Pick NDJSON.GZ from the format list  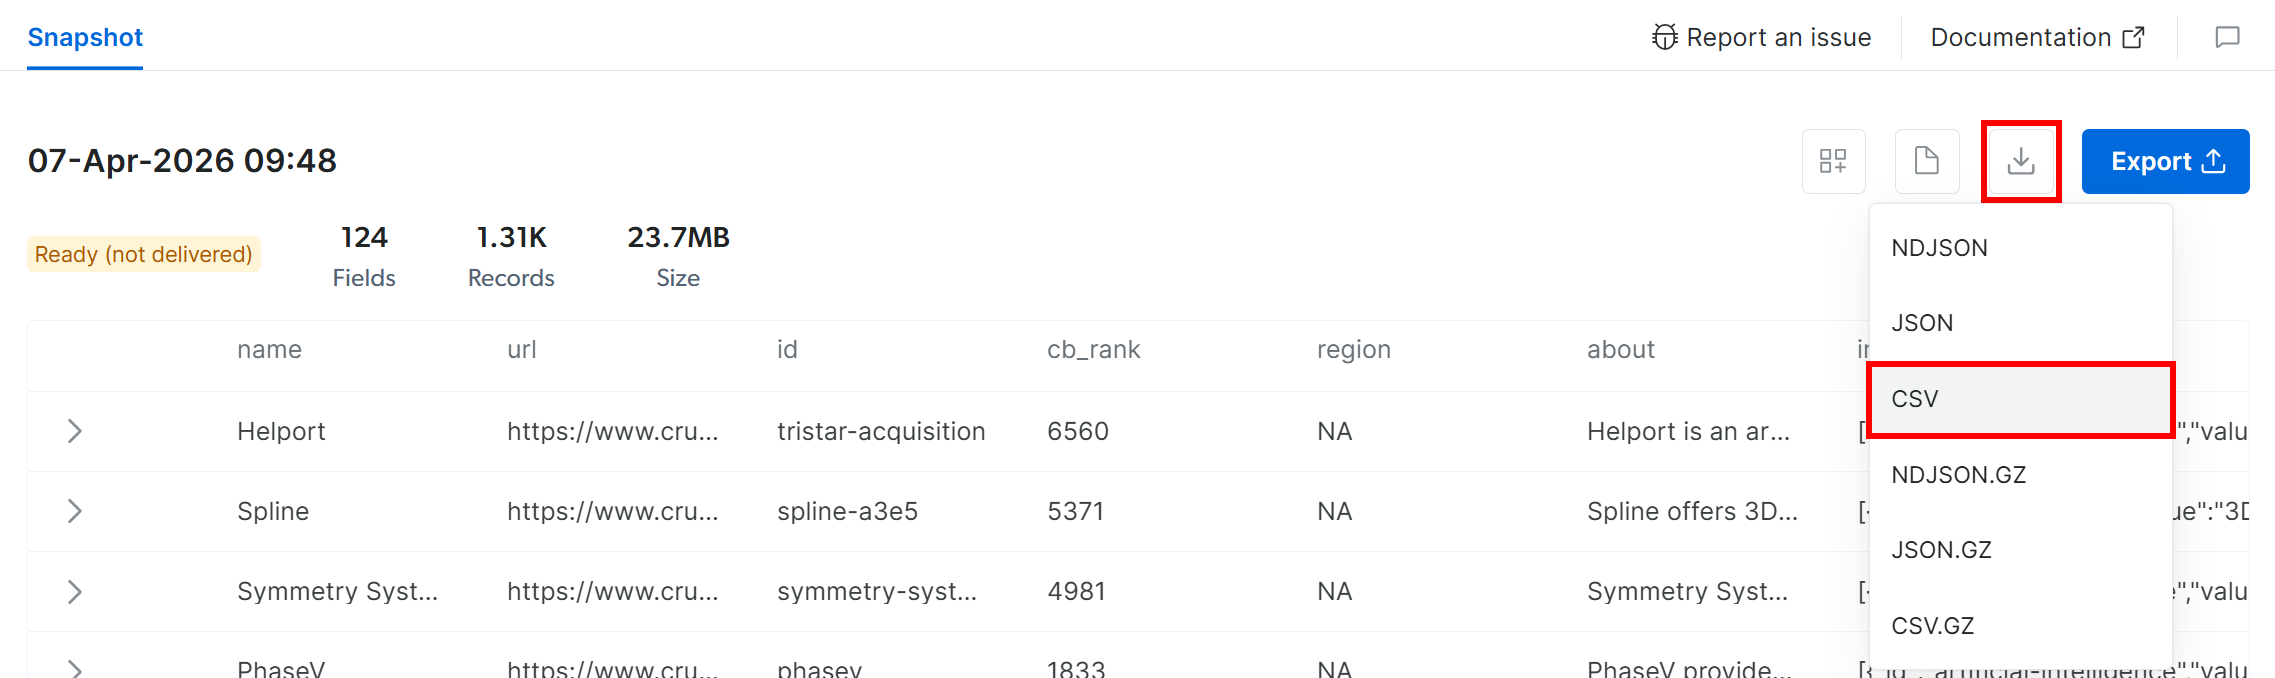click(x=1958, y=475)
